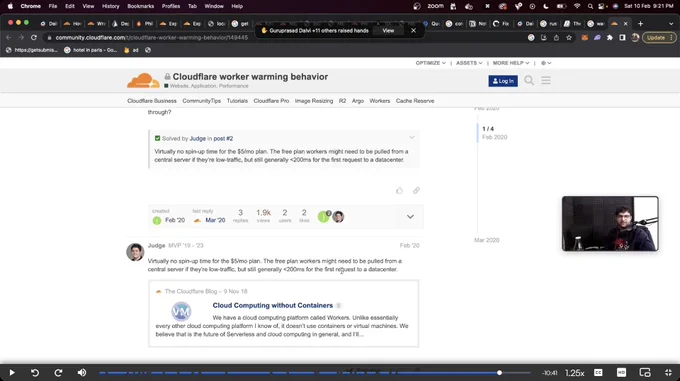Open Cache Reserve category
The height and width of the screenshot is (381, 680).
[415, 101]
